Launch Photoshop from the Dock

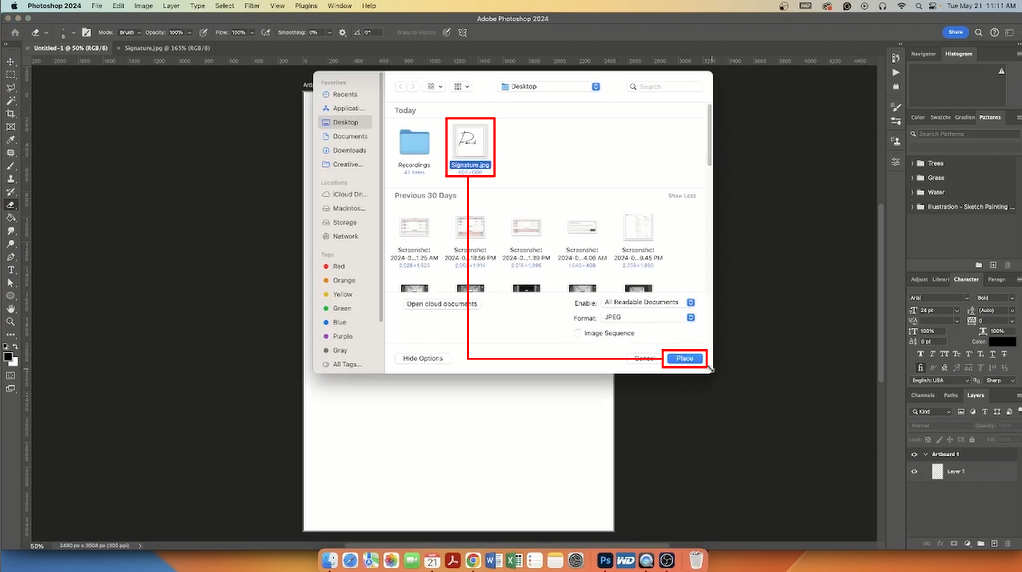(605, 560)
